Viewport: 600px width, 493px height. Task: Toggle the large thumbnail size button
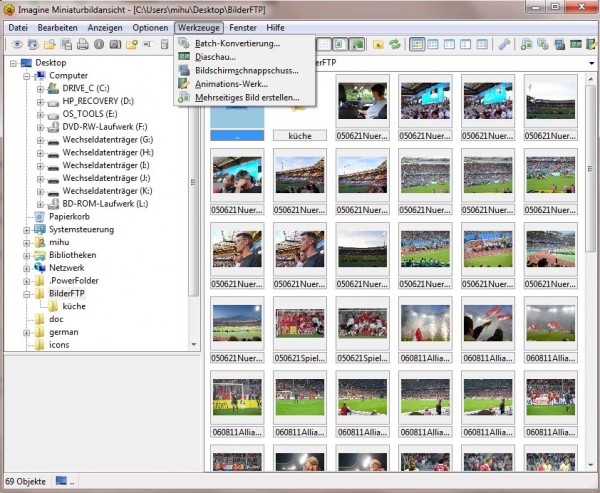click(x=357, y=44)
